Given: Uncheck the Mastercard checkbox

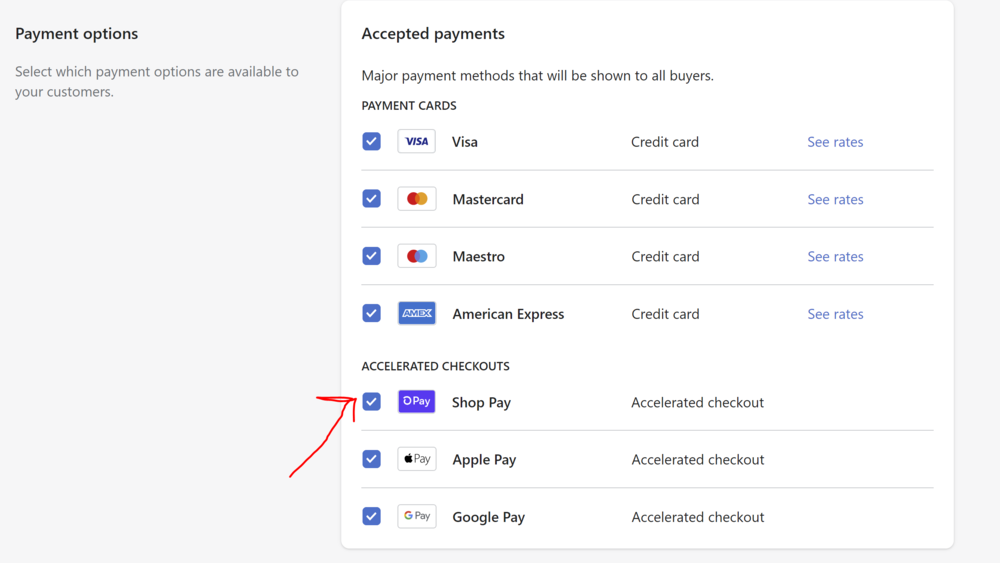Looking at the screenshot, I should tap(371, 199).
